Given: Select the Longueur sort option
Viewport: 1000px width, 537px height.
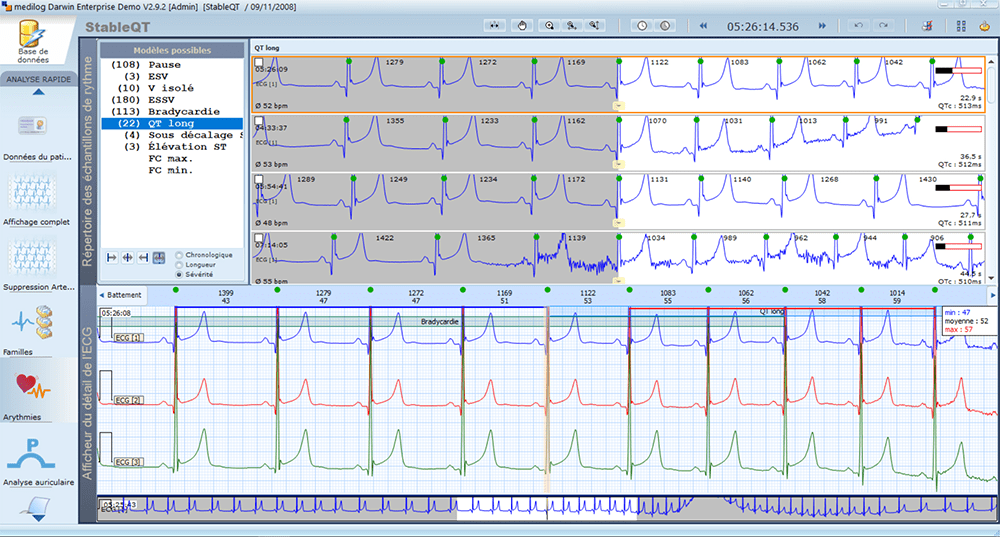Looking at the screenshot, I should pyautogui.click(x=179, y=264).
